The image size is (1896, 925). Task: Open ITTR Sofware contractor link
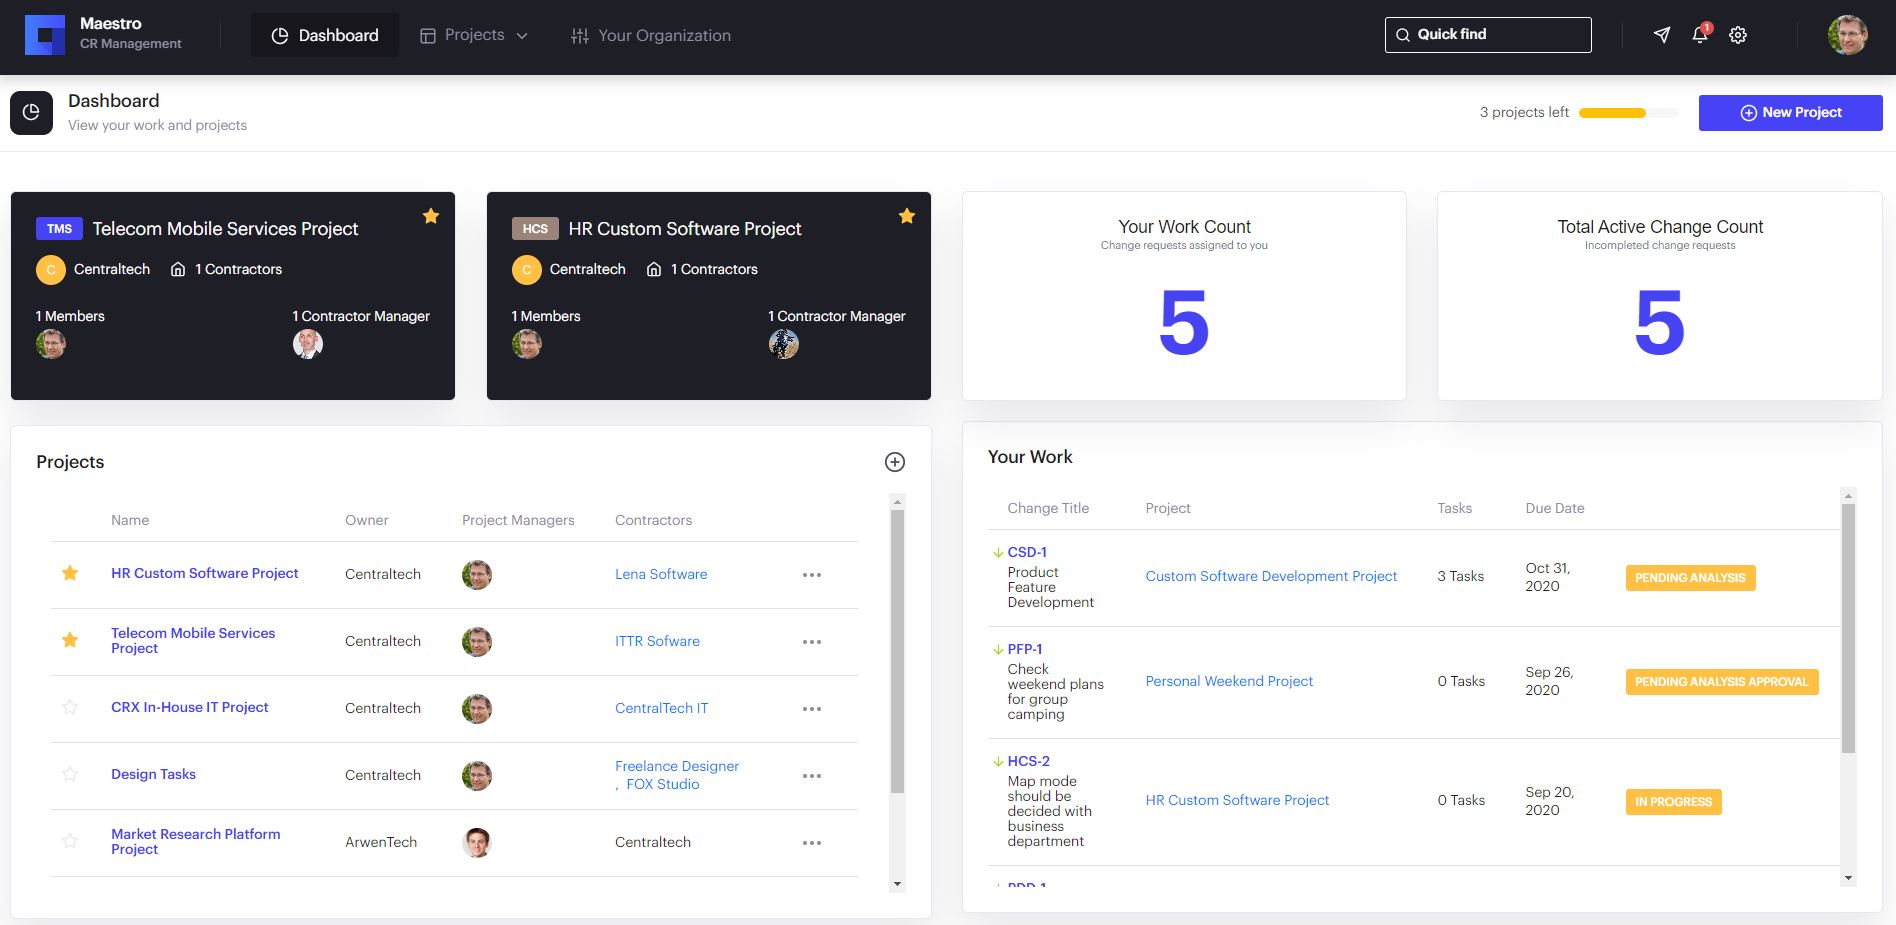click(x=657, y=641)
